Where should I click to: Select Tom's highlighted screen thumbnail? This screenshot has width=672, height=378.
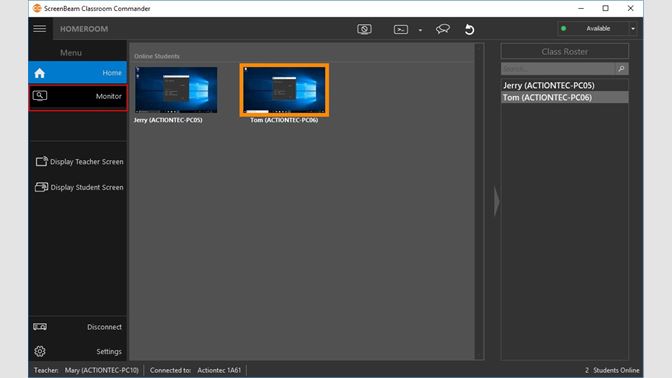[284, 90]
